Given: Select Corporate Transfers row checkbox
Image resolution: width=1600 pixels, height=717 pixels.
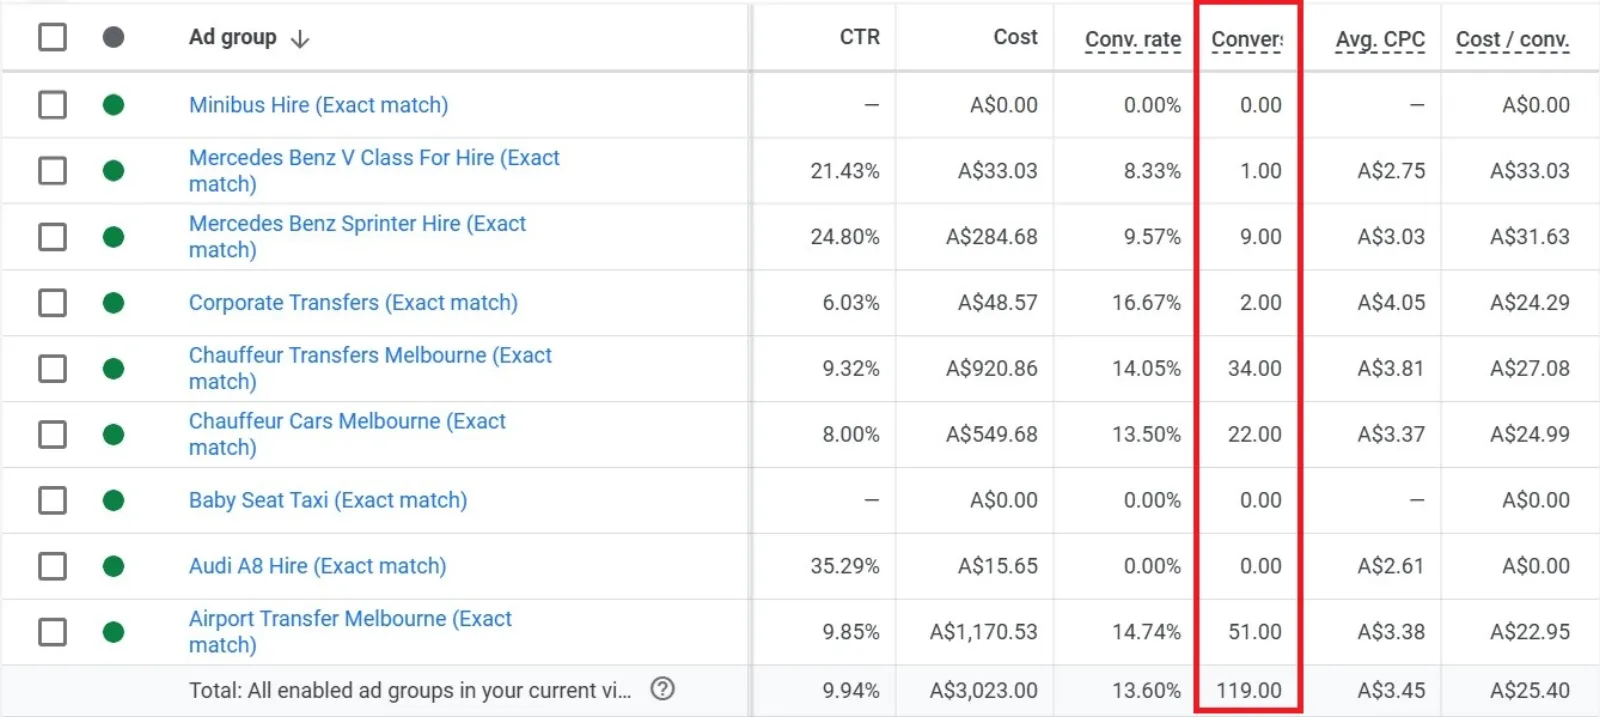Looking at the screenshot, I should pos(52,303).
